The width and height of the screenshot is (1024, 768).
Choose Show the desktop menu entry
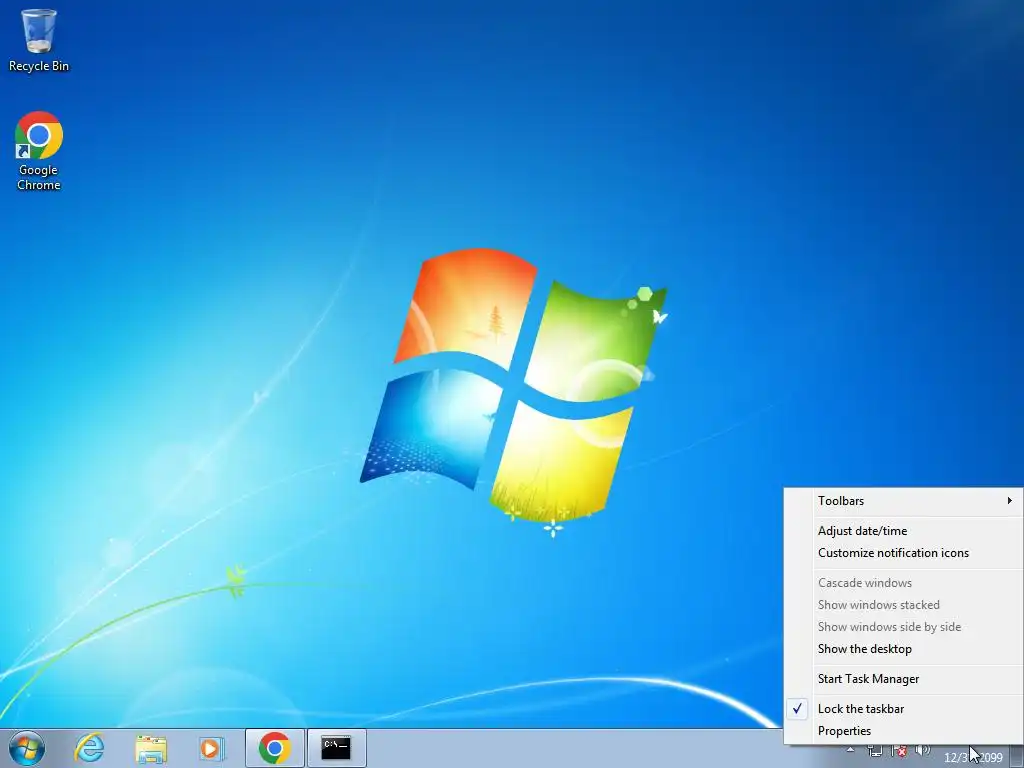pos(903,649)
